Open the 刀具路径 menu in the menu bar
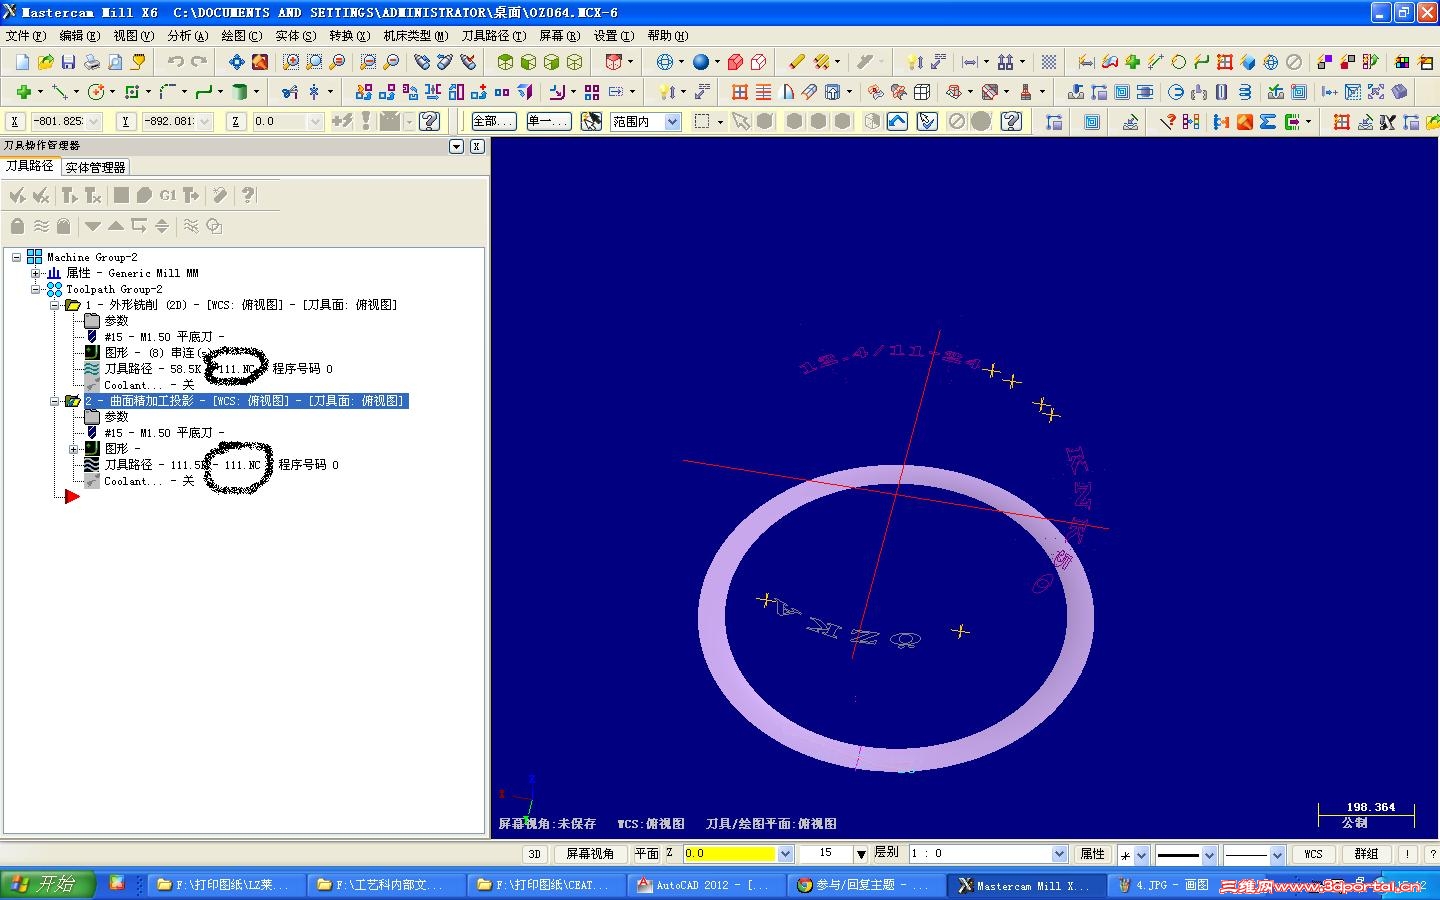1440x900 pixels. [494, 36]
